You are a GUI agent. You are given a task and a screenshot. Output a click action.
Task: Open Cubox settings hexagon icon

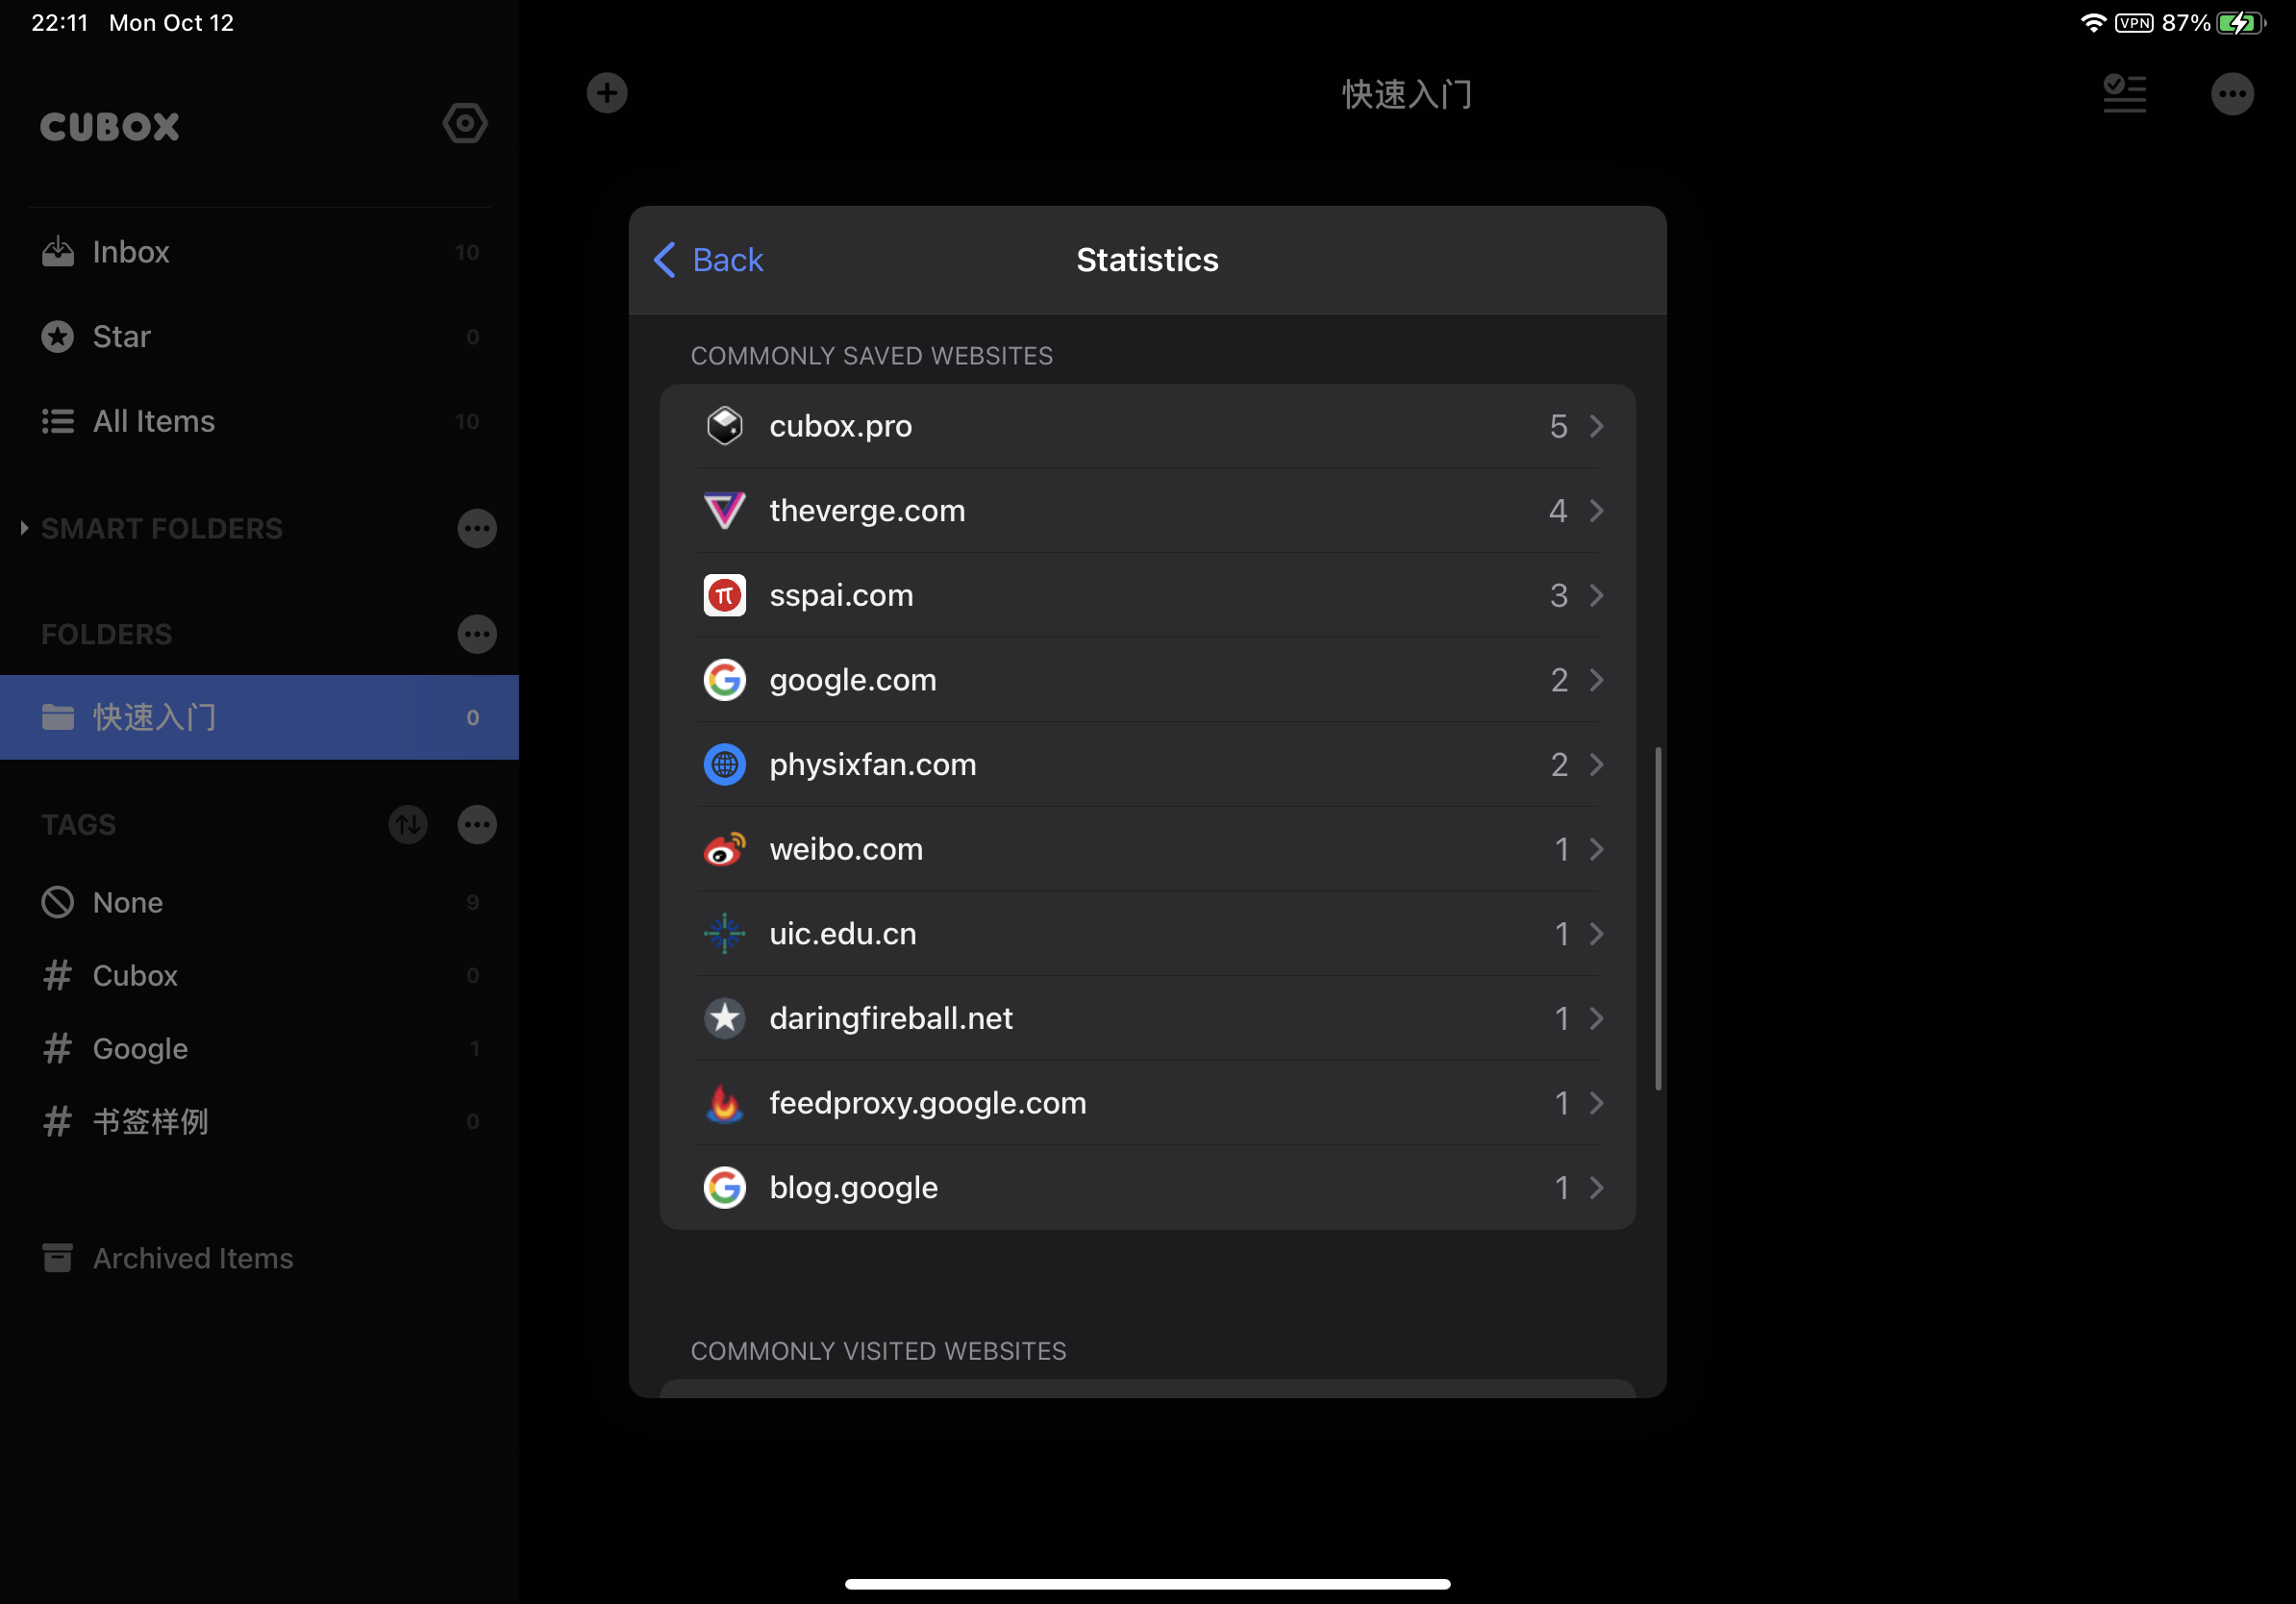point(465,124)
